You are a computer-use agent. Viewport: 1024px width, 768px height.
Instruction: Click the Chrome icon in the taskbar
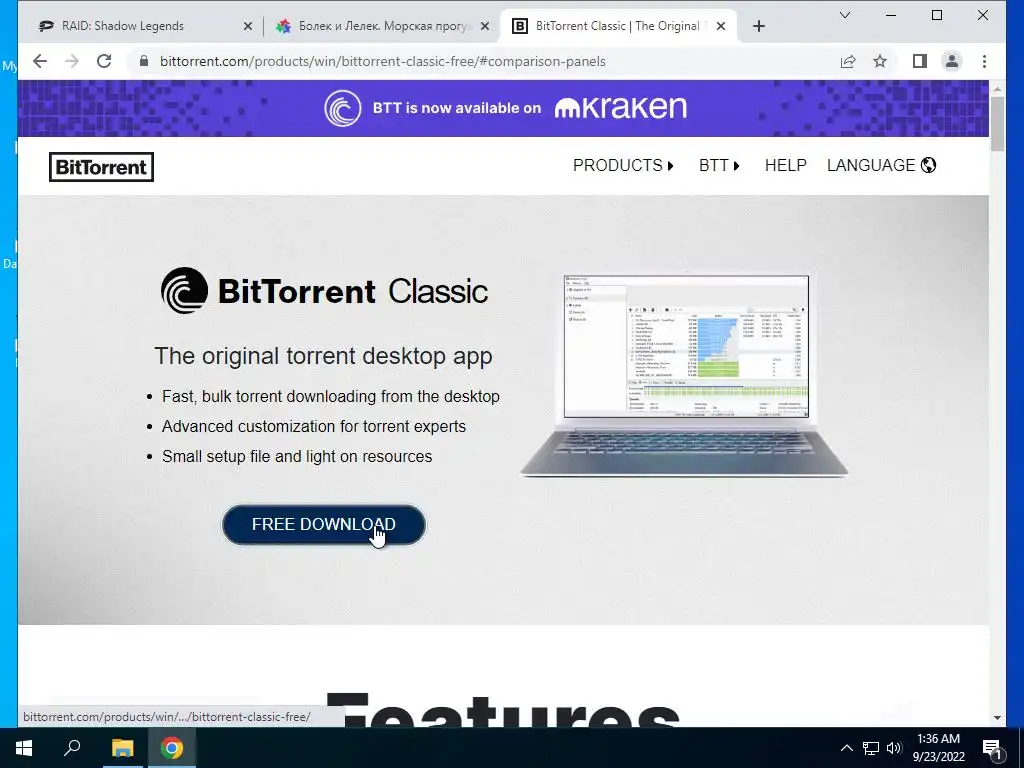[x=172, y=748]
